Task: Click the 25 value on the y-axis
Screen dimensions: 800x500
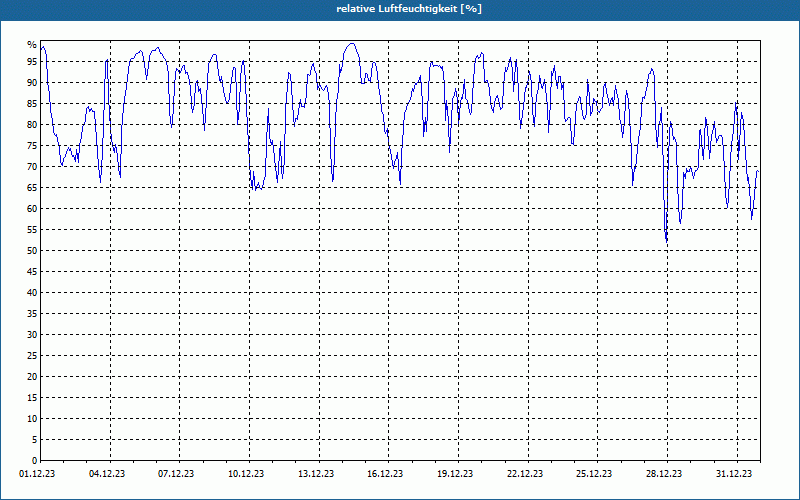Action: tap(32, 356)
